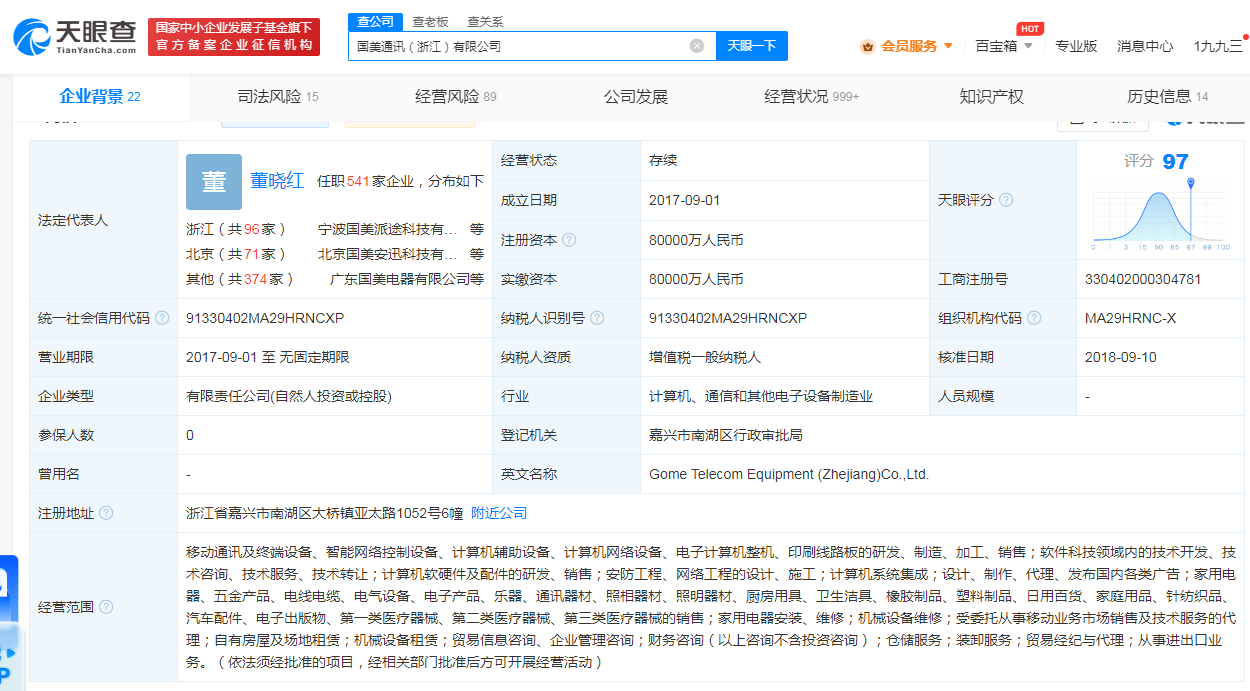Open the 历史信息 tab

(1168, 97)
